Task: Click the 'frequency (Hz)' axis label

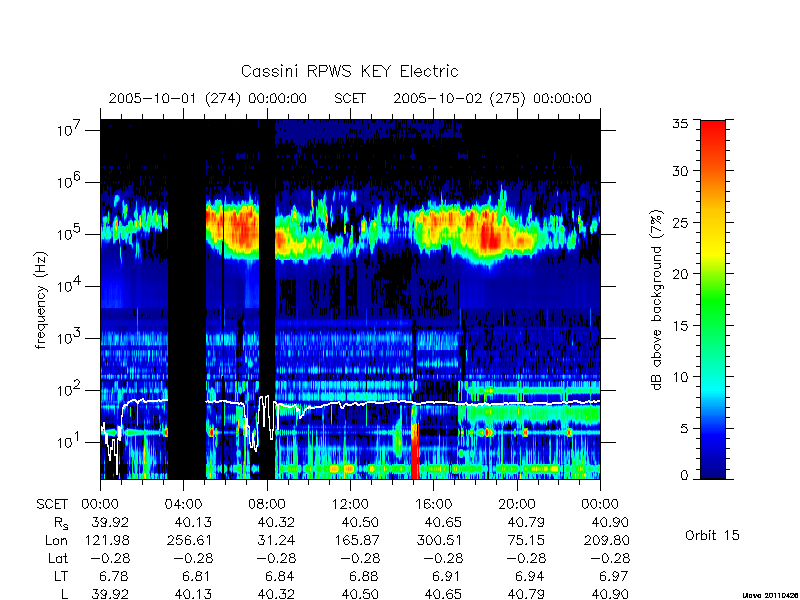Action: point(41,301)
